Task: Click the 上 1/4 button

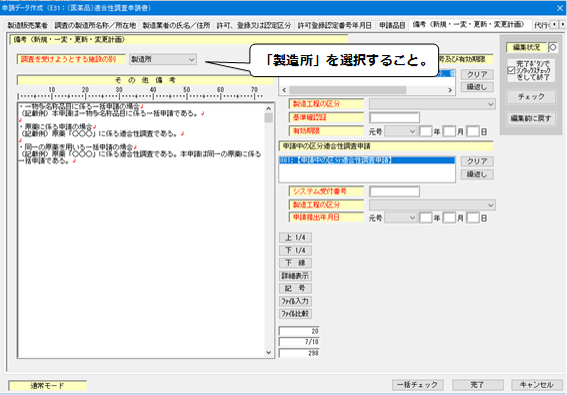Action: 295,238
